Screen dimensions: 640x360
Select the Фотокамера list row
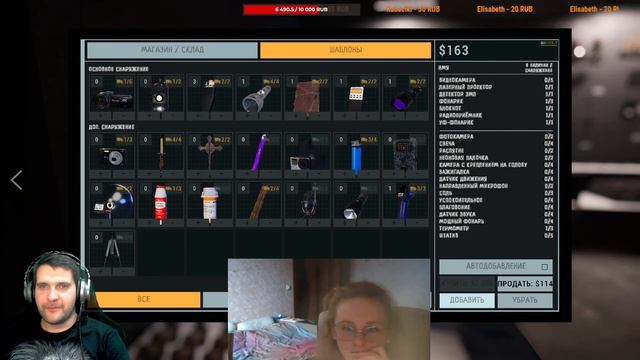tap(496, 136)
